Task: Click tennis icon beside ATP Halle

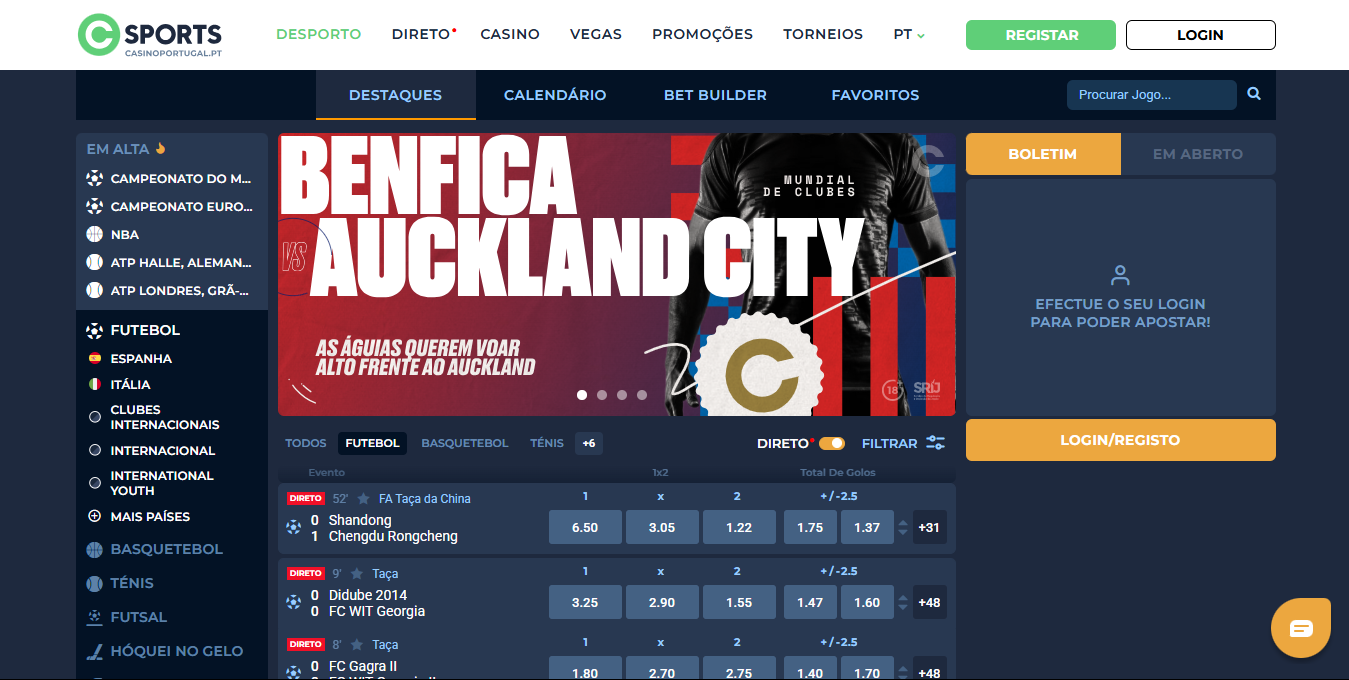Action: pyautogui.click(x=95, y=262)
